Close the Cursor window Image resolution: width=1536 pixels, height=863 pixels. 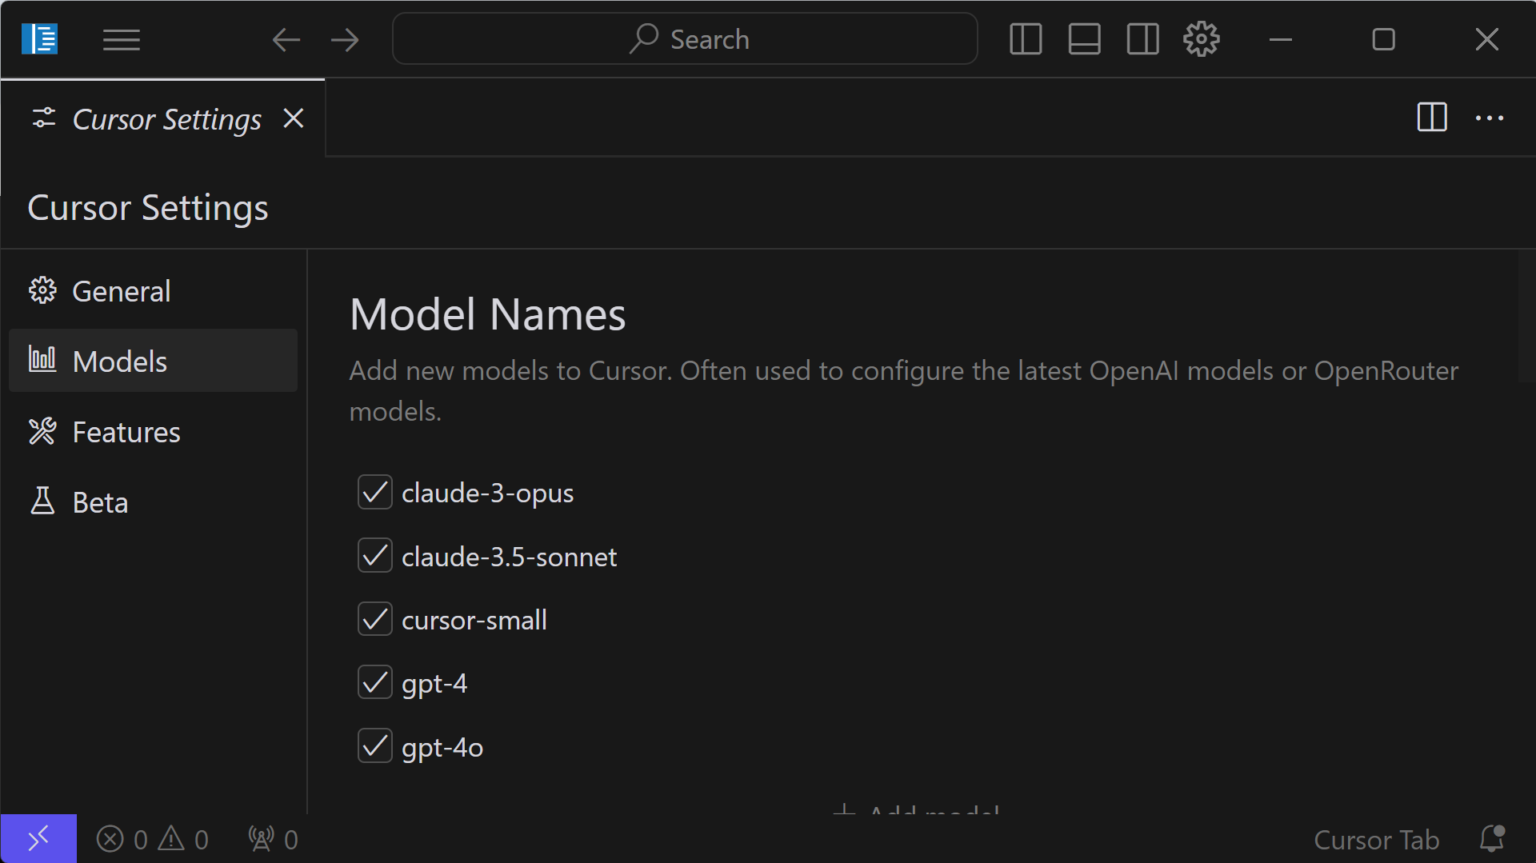1487,39
